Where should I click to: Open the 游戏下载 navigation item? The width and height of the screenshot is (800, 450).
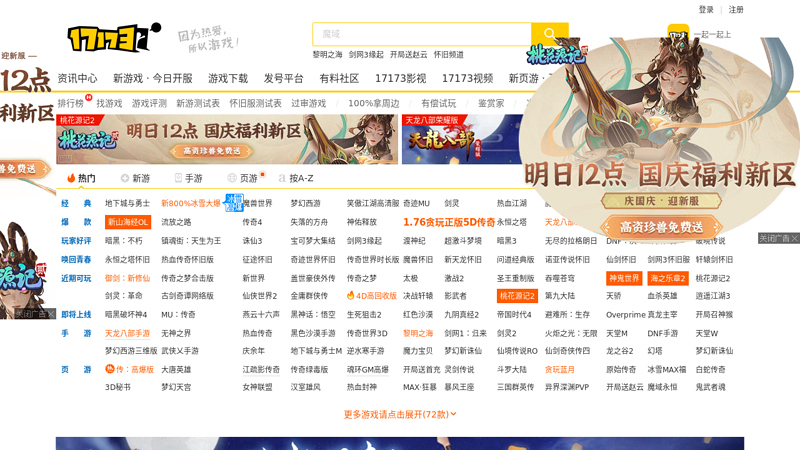[x=228, y=78]
